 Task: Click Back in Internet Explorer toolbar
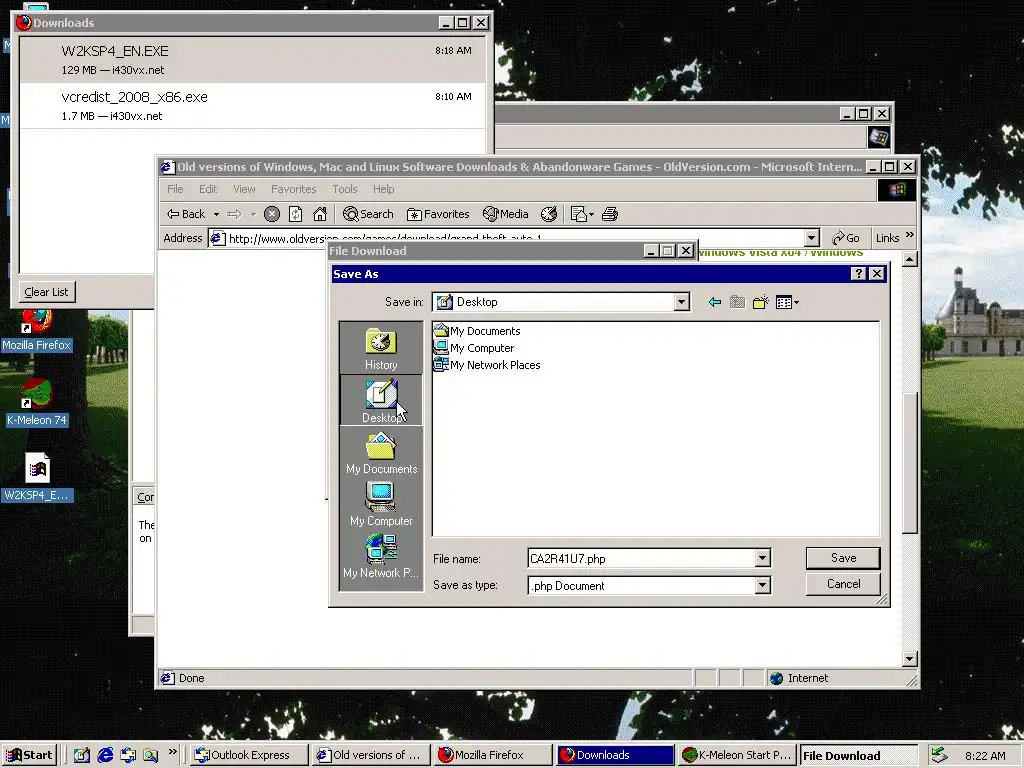click(186, 214)
